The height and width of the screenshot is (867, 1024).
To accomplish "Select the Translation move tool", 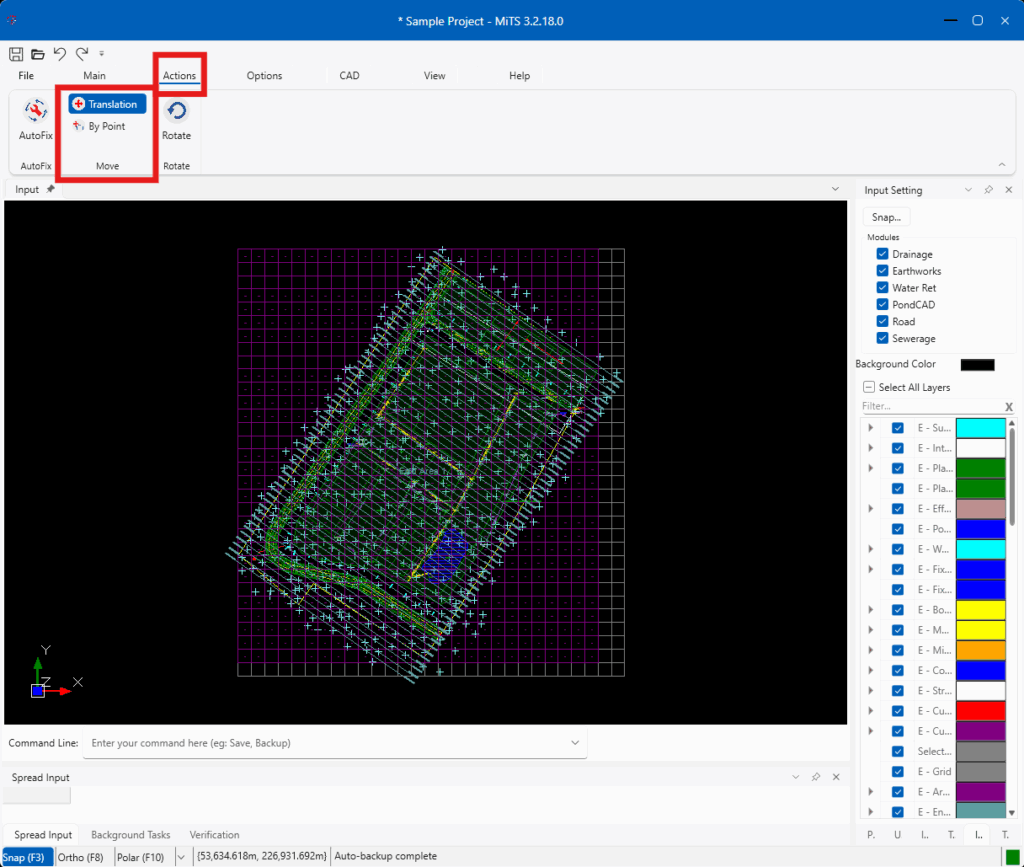I will tap(108, 104).
